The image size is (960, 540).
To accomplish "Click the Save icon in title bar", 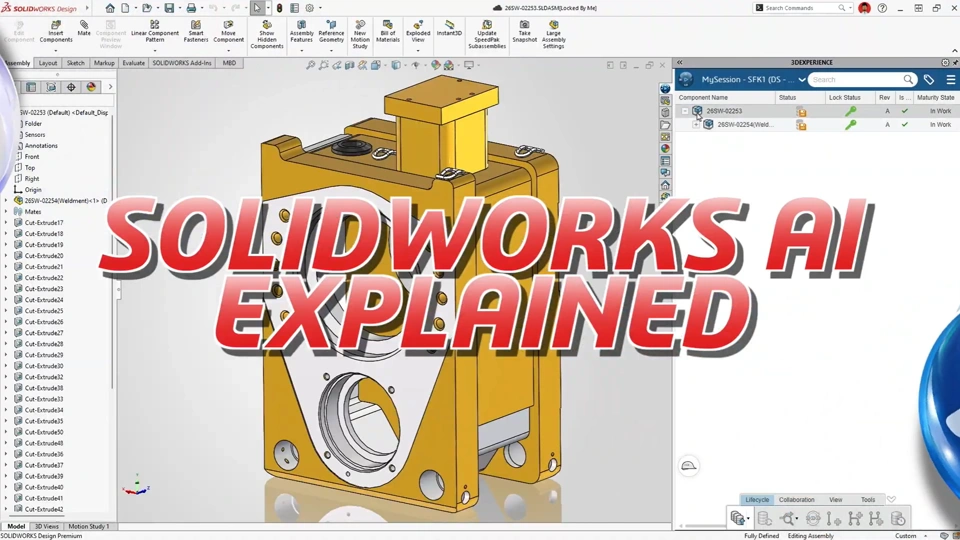I will coord(169,8).
